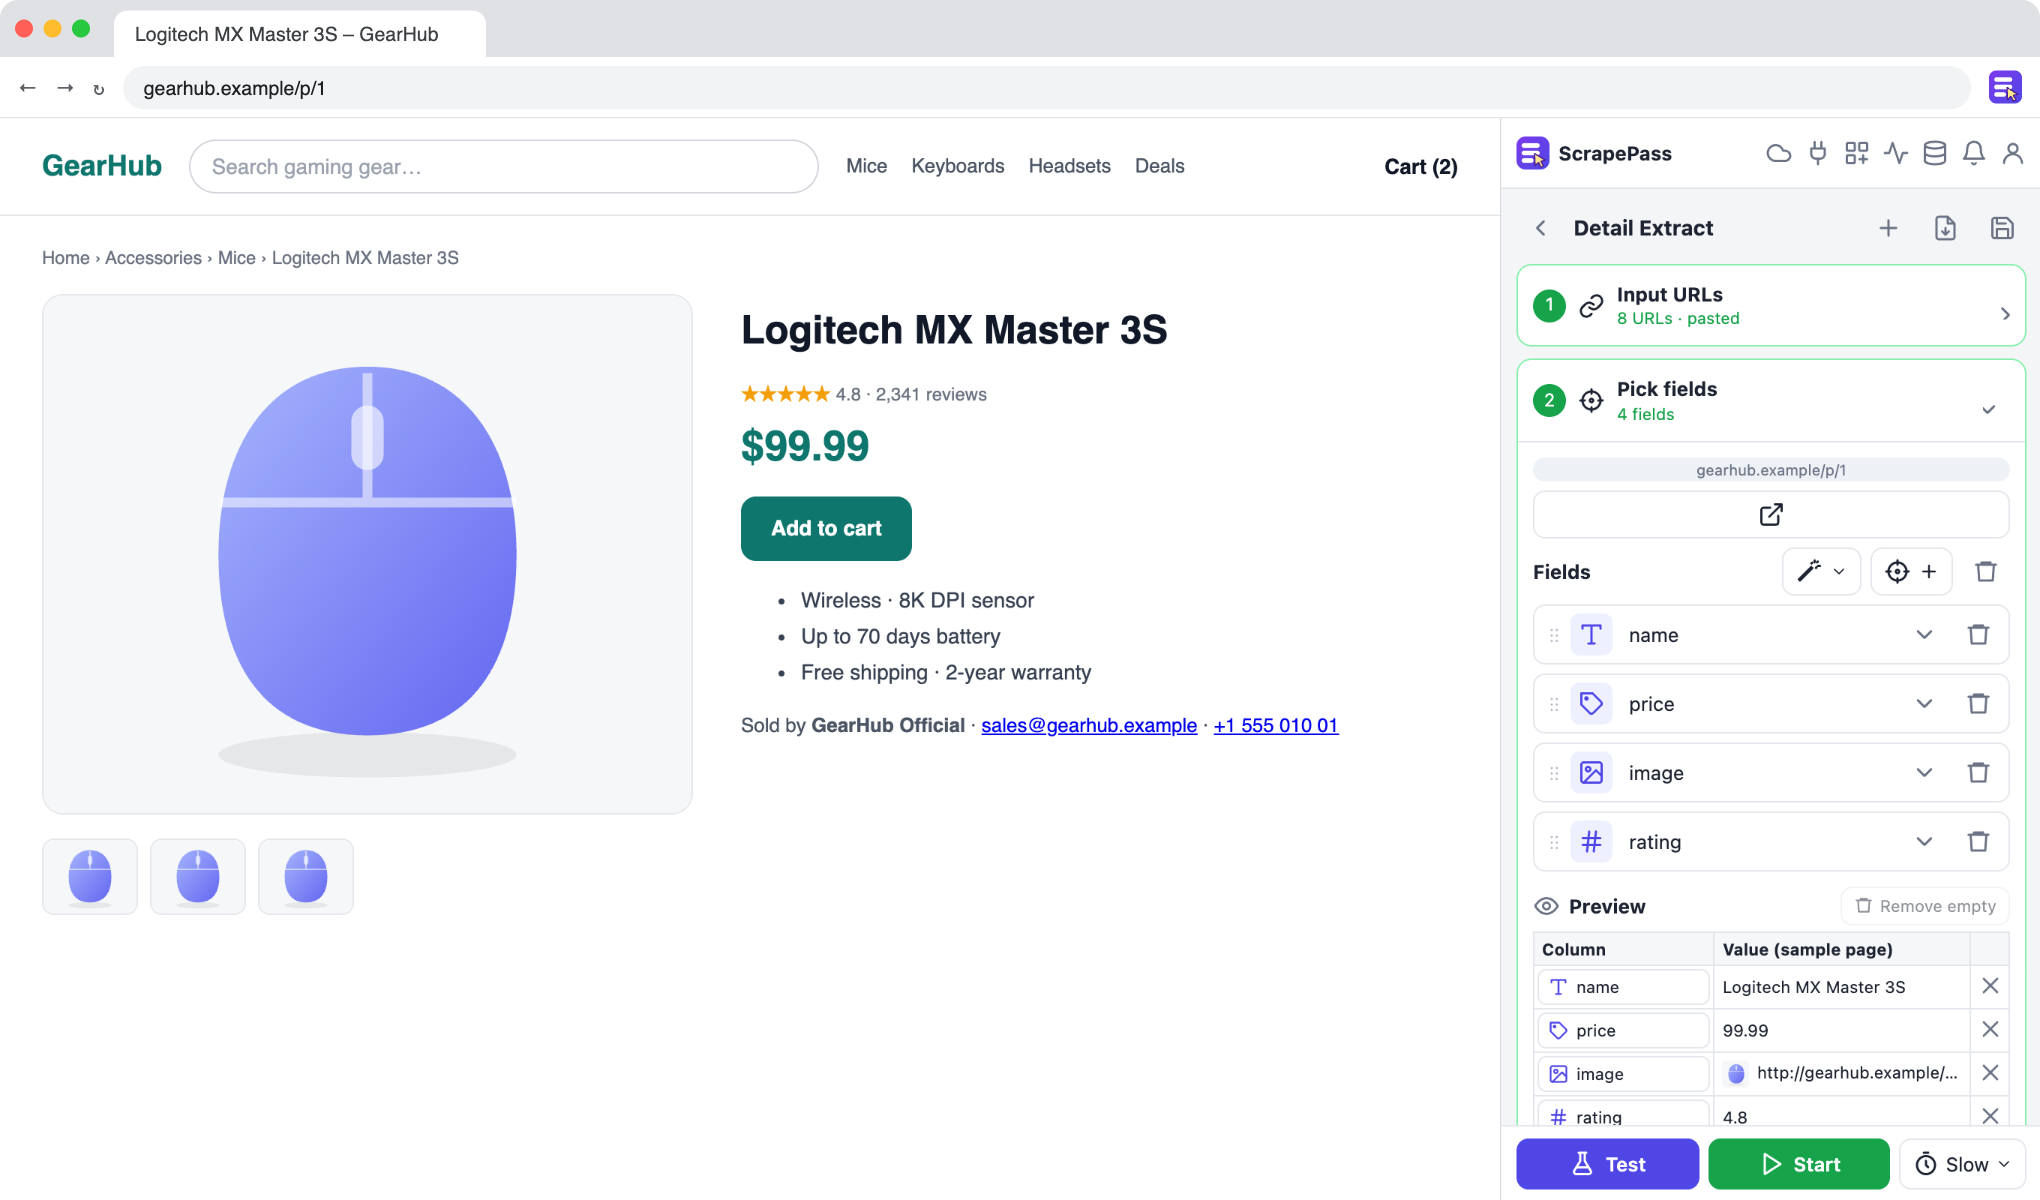
Task: Delete all fields with Fields trash icon
Action: click(1986, 571)
